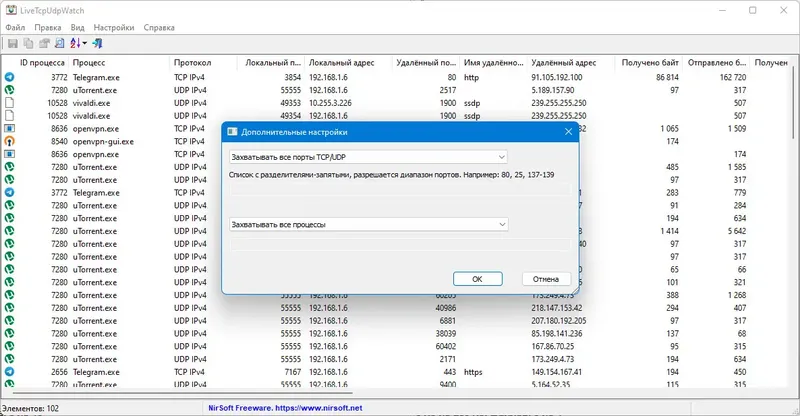Image resolution: width=800 pixels, height=416 pixels.
Task: Click the value 162 720 sent bytes
Action: click(733, 77)
